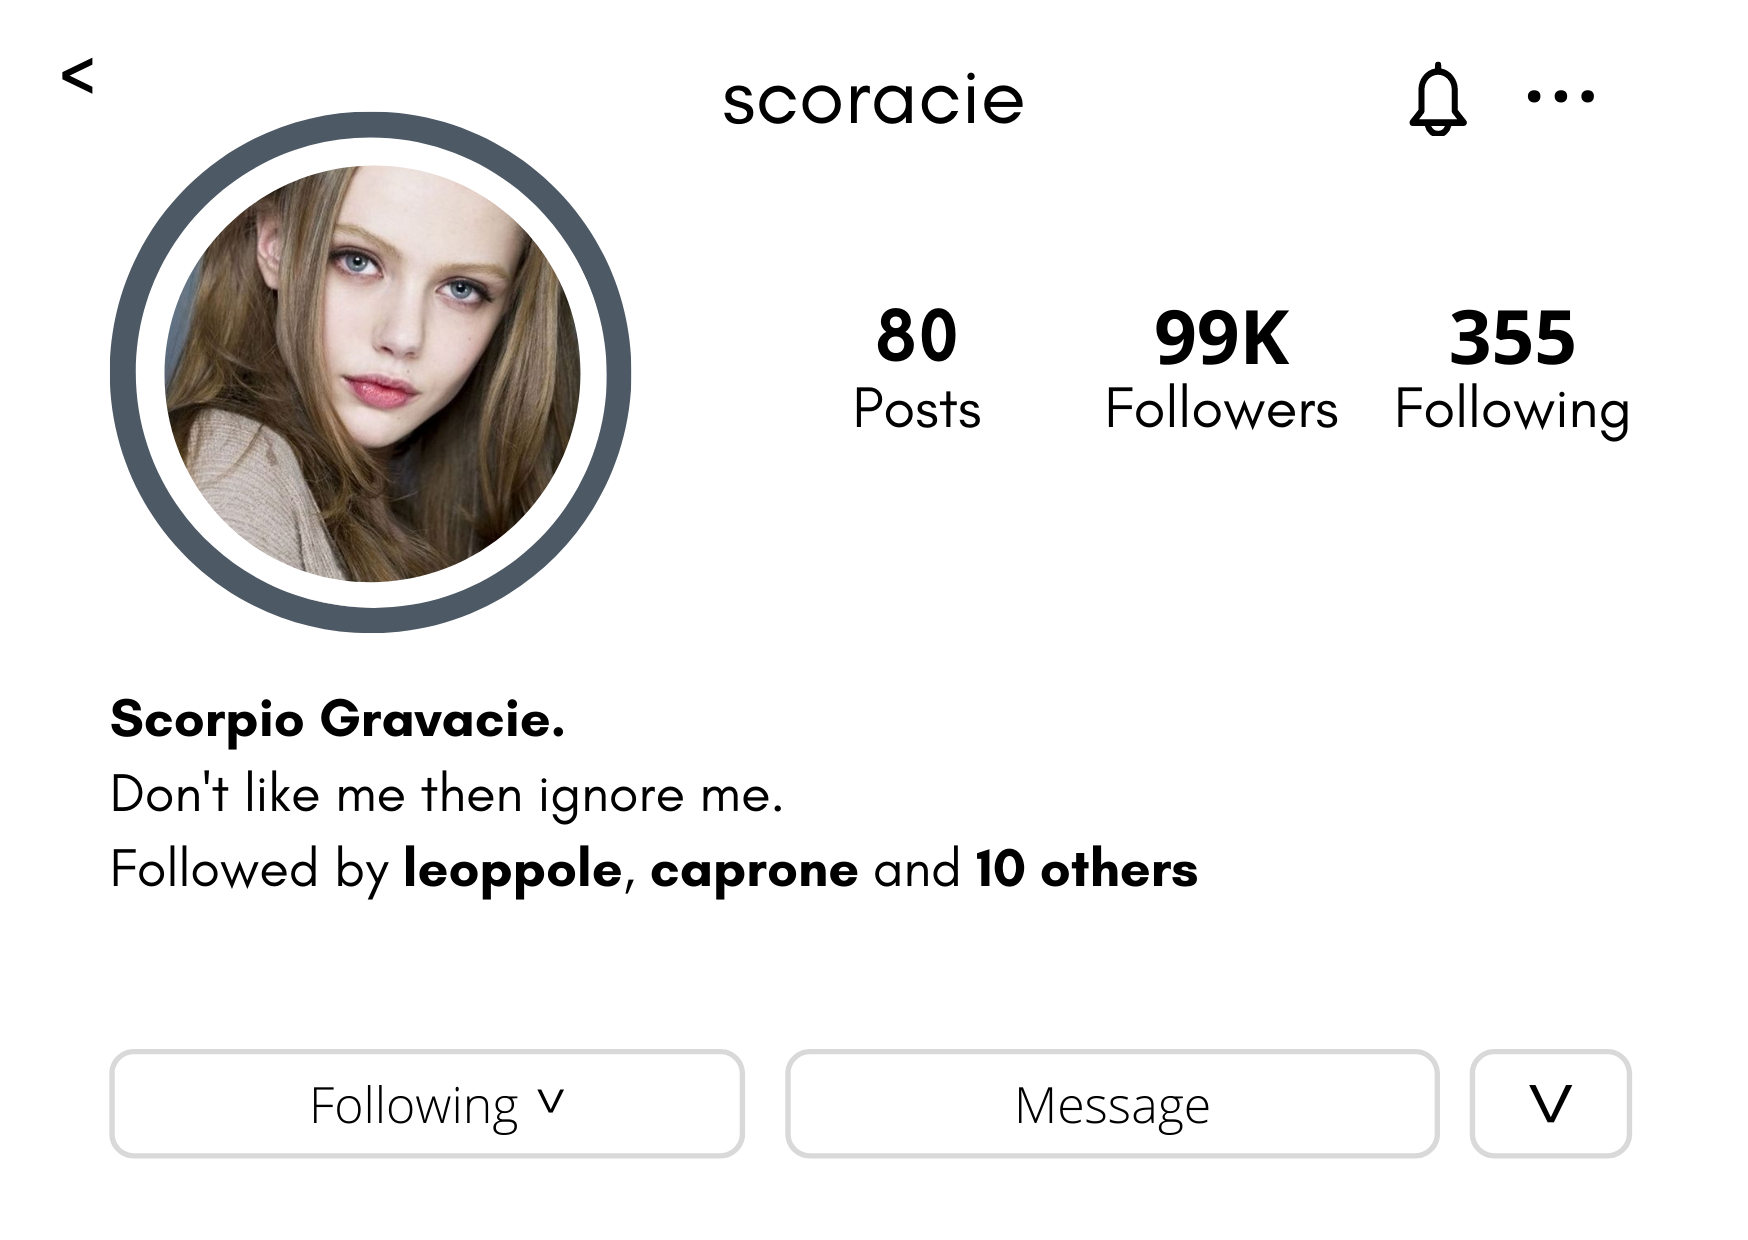Click the Message button
1748x1240 pixels.
pyautogui.click(x=1112, y=1104)
